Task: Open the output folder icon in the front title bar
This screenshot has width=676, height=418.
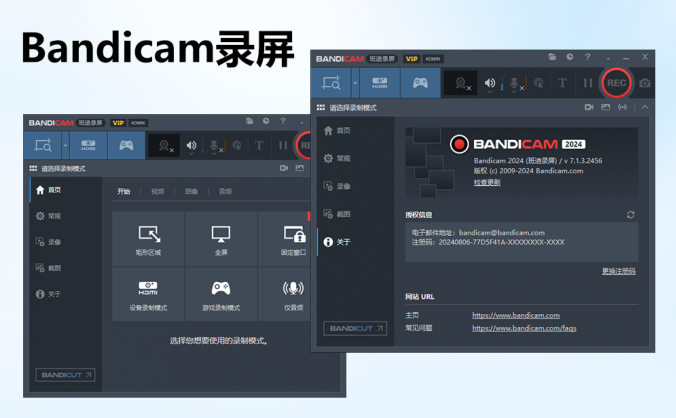Action: 552,56
